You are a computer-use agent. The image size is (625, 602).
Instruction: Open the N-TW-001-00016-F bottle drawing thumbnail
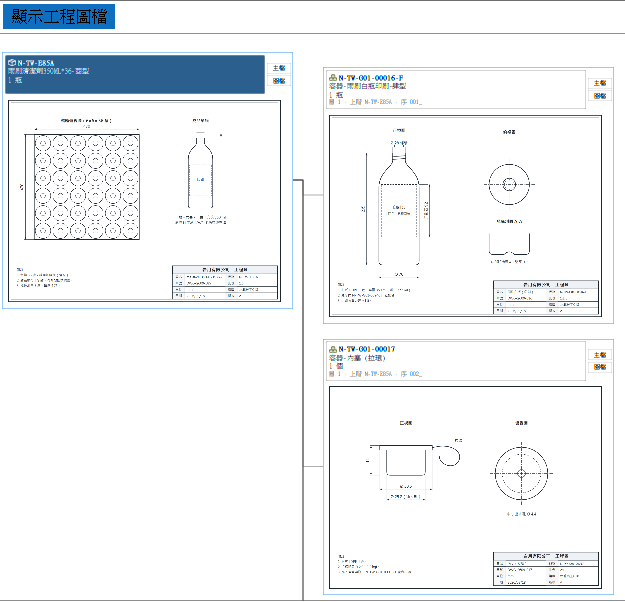click(x=465, y=216)
